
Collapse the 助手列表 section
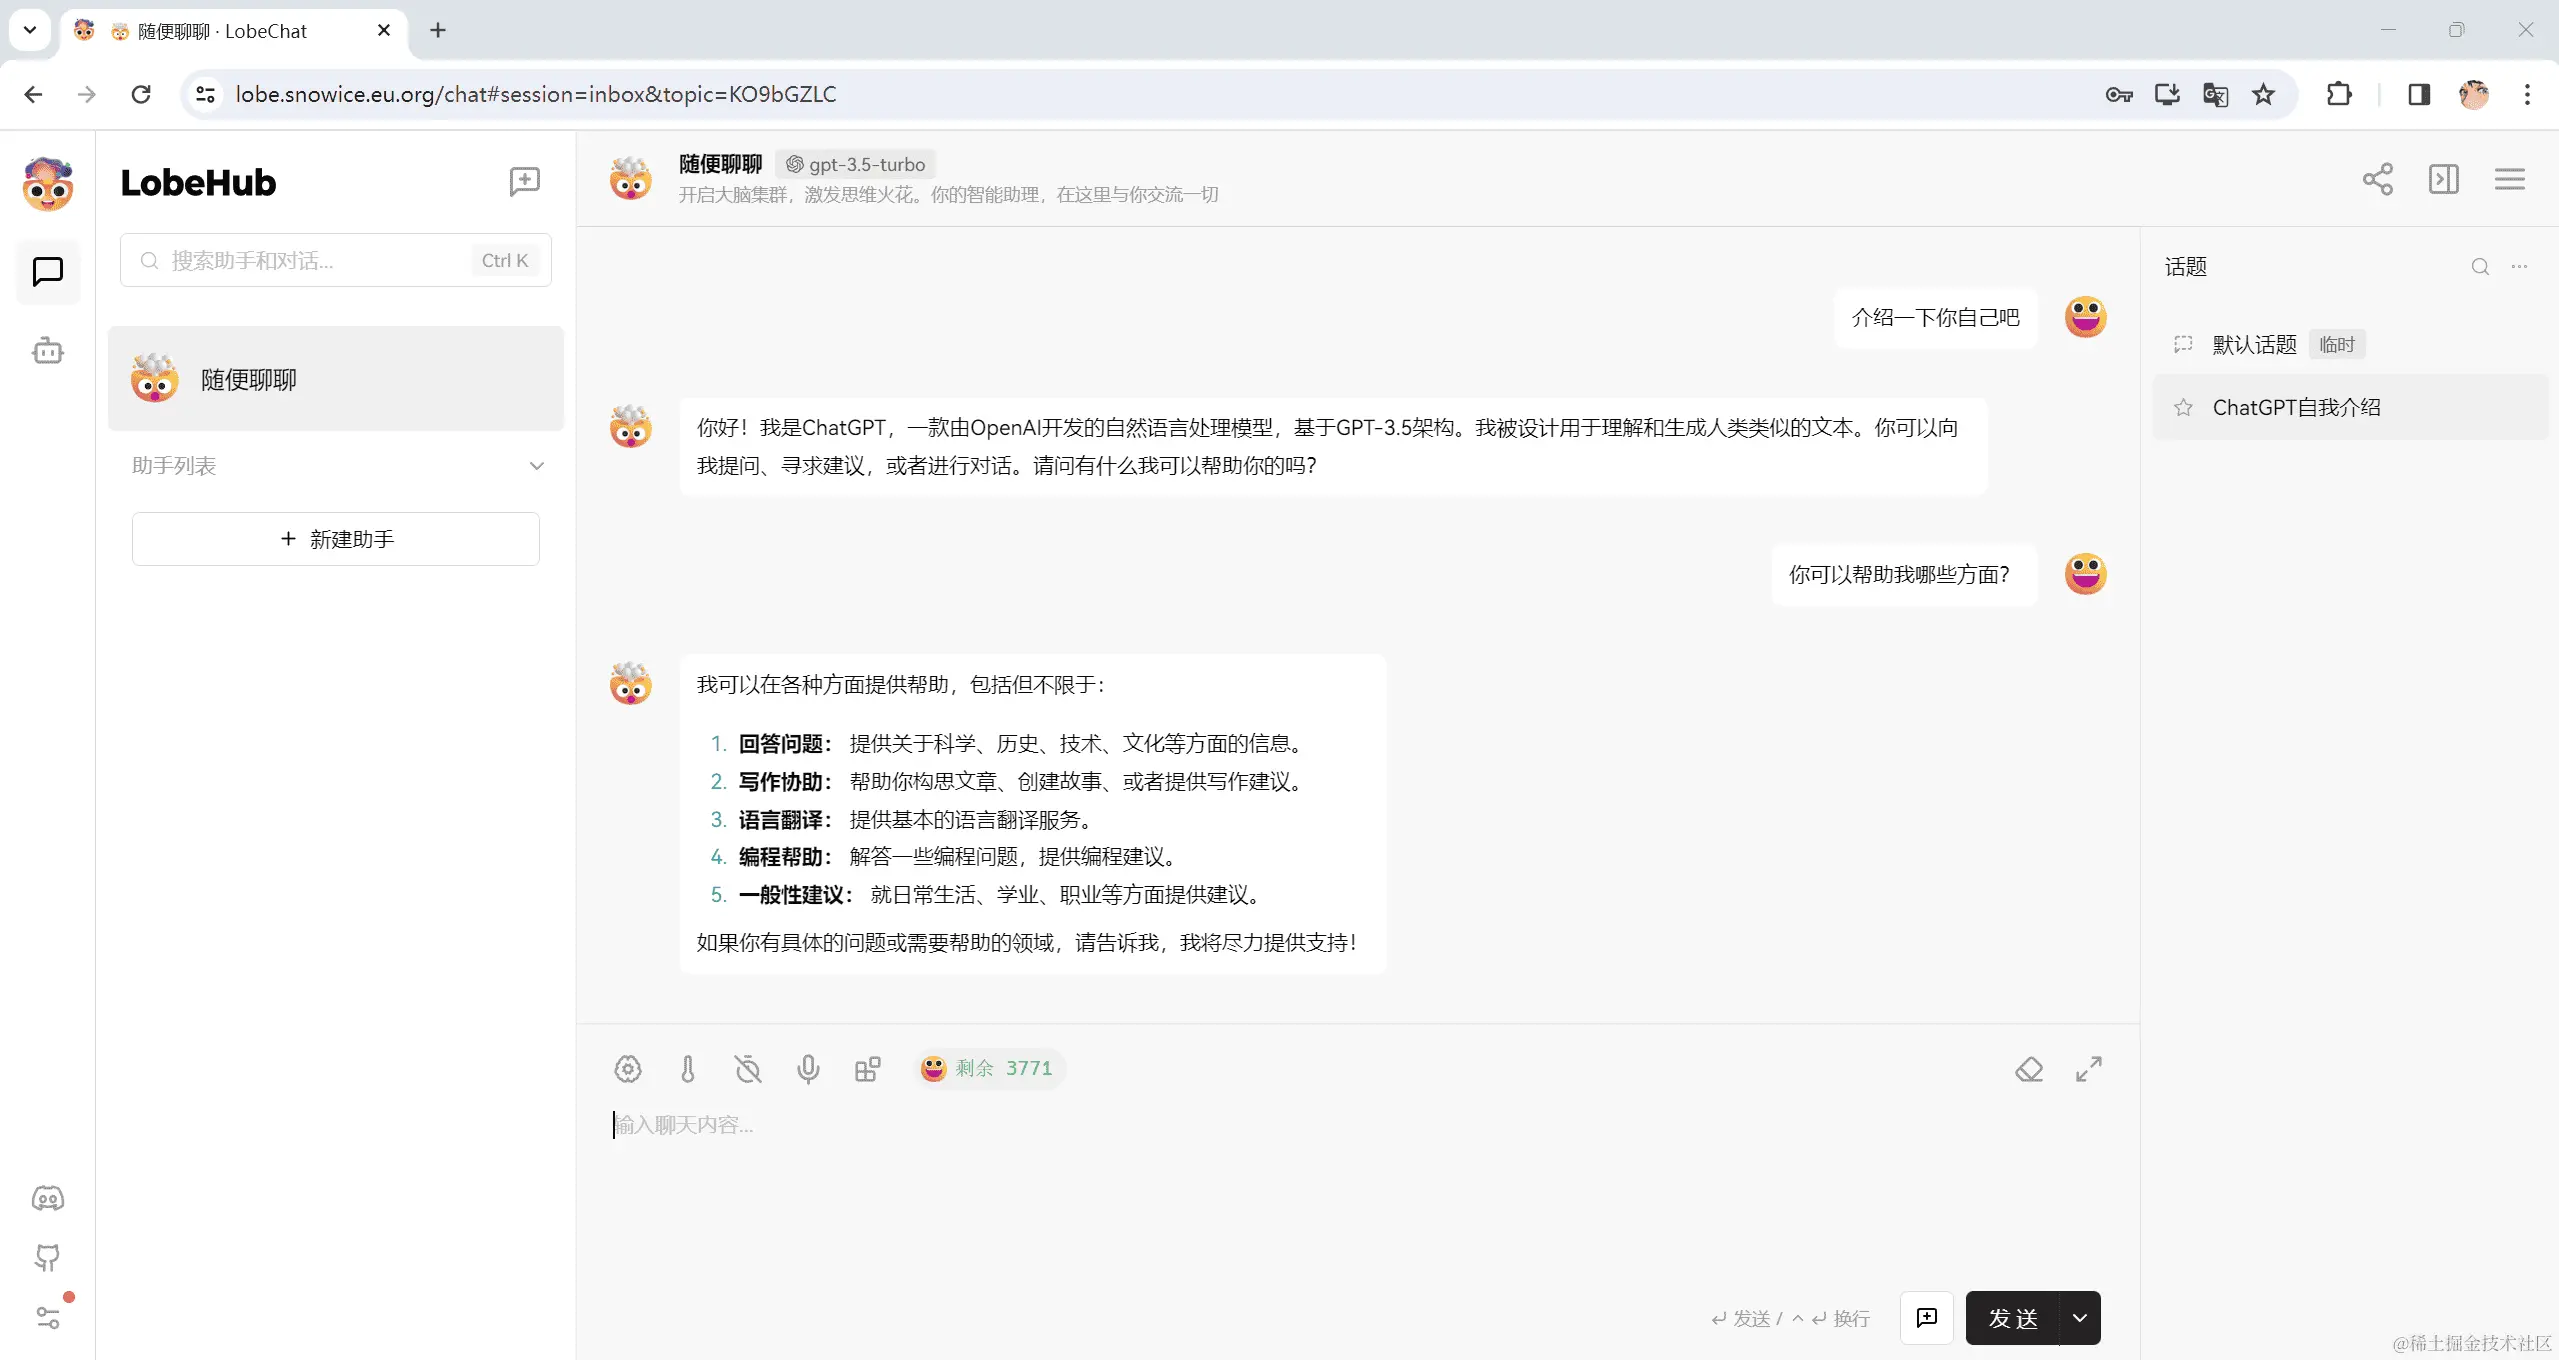click(x=537, y=465)
